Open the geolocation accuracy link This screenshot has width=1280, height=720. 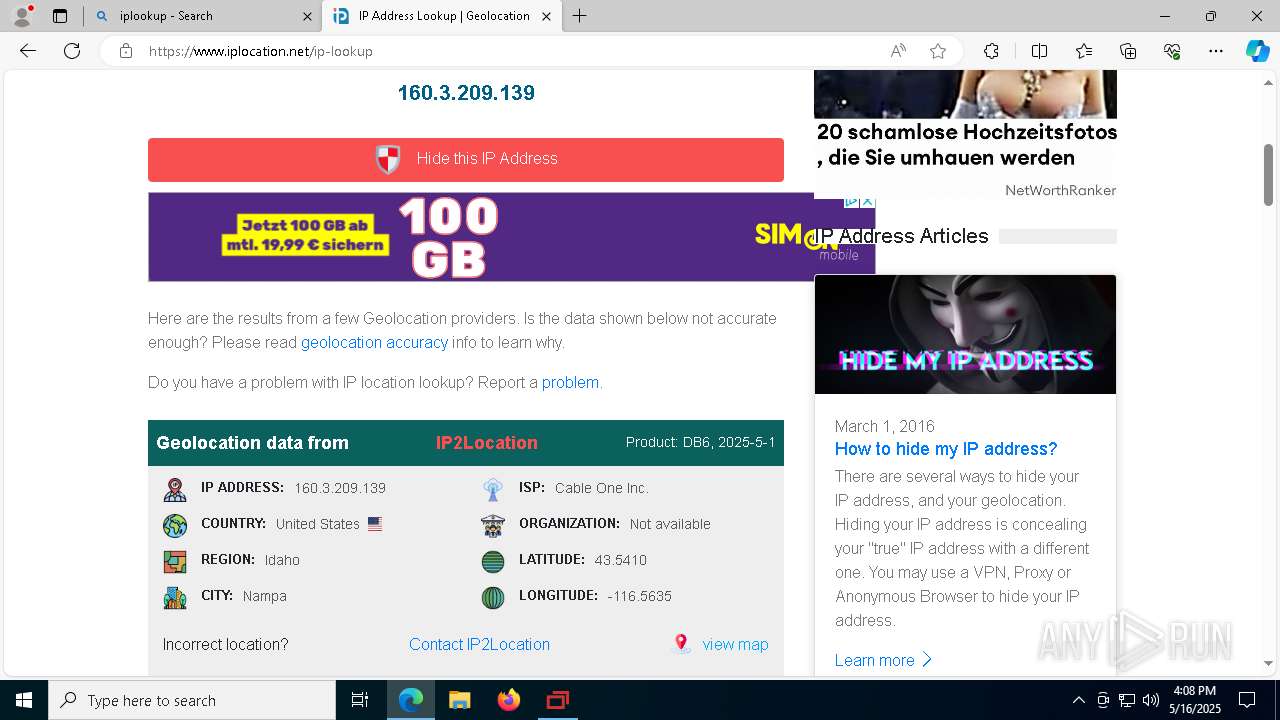pyautogui.click(x=374, y=342)
